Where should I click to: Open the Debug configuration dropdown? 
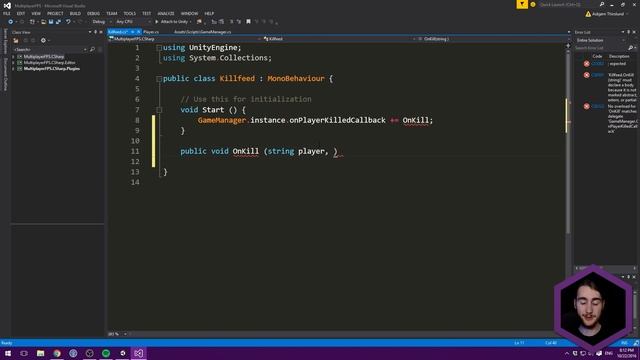click(101, 22)
